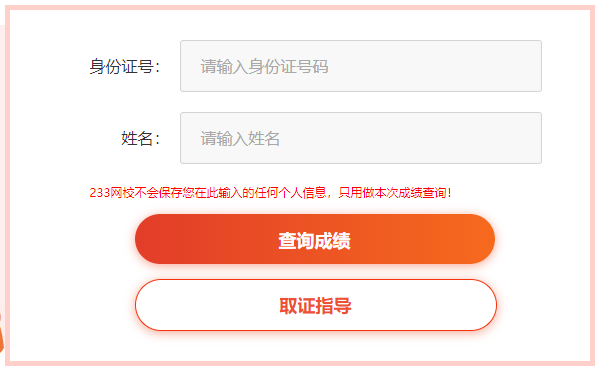599x369 pixels.
Task: Click the 身份证号 input field
Action: pyautogui.click(x=361, y=66)
